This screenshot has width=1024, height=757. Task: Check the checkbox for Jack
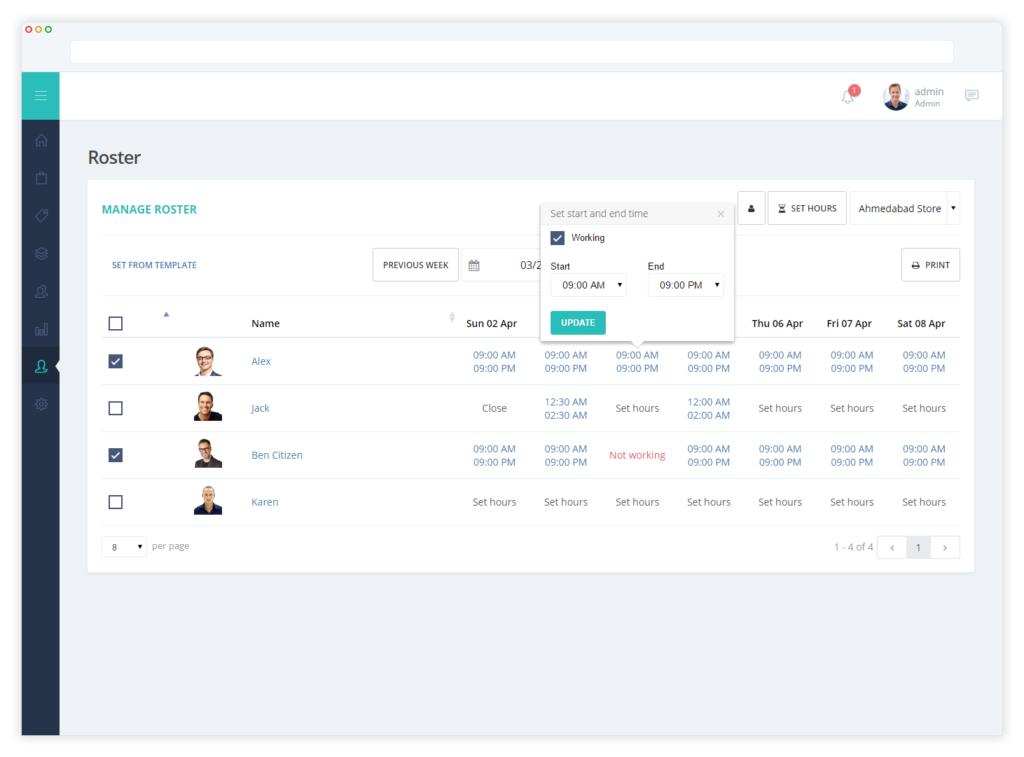[x=116, y=408]
